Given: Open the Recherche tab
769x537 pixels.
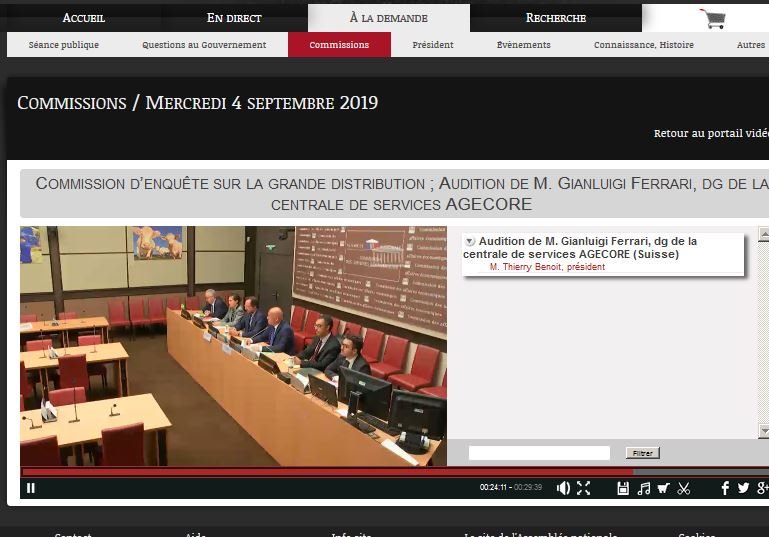Looking at the screenshot, I should coord(556,18).
